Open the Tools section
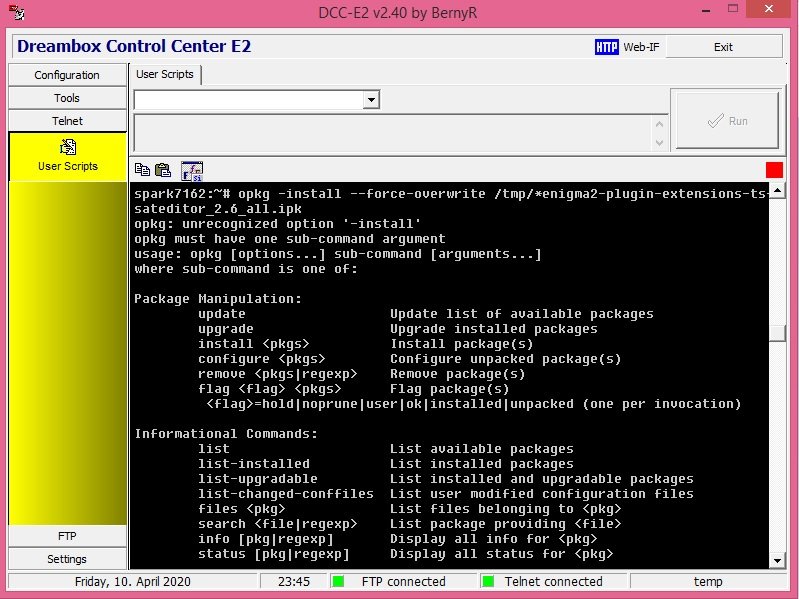Screen dimensions: 799x599 67,98
